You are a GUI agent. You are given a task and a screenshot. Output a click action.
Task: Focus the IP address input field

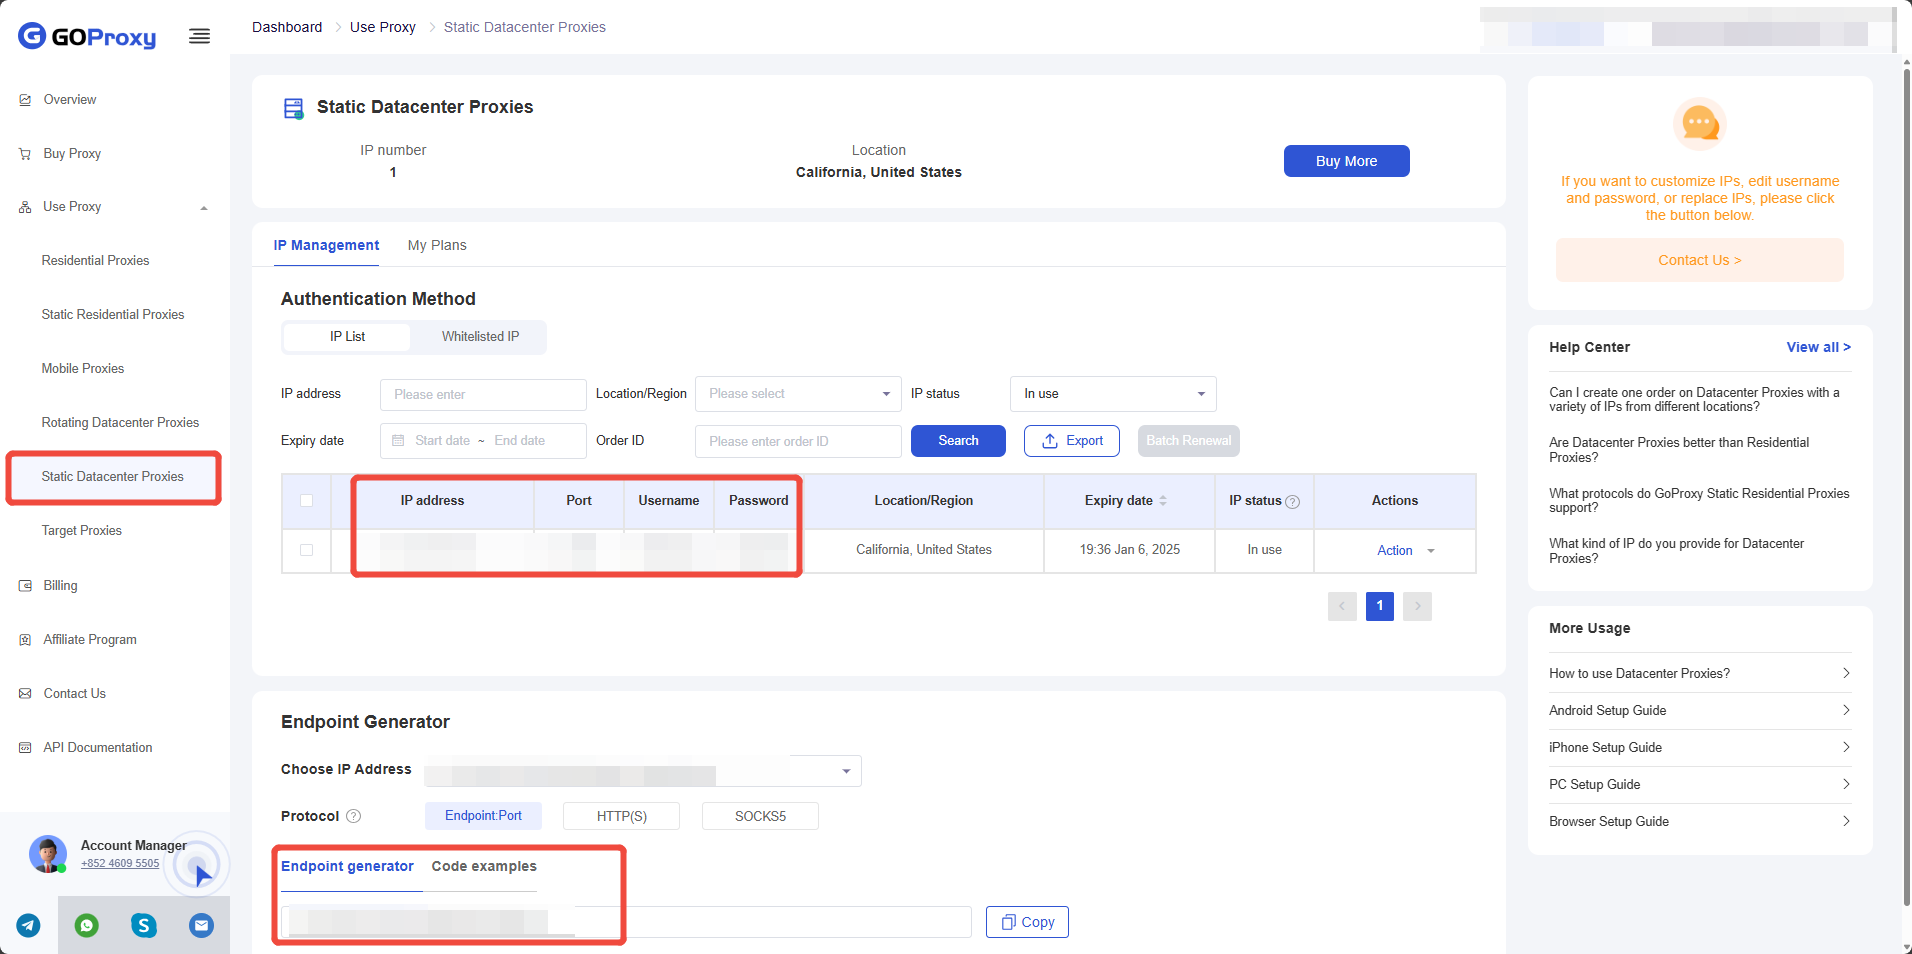click(x=483, y=395)
